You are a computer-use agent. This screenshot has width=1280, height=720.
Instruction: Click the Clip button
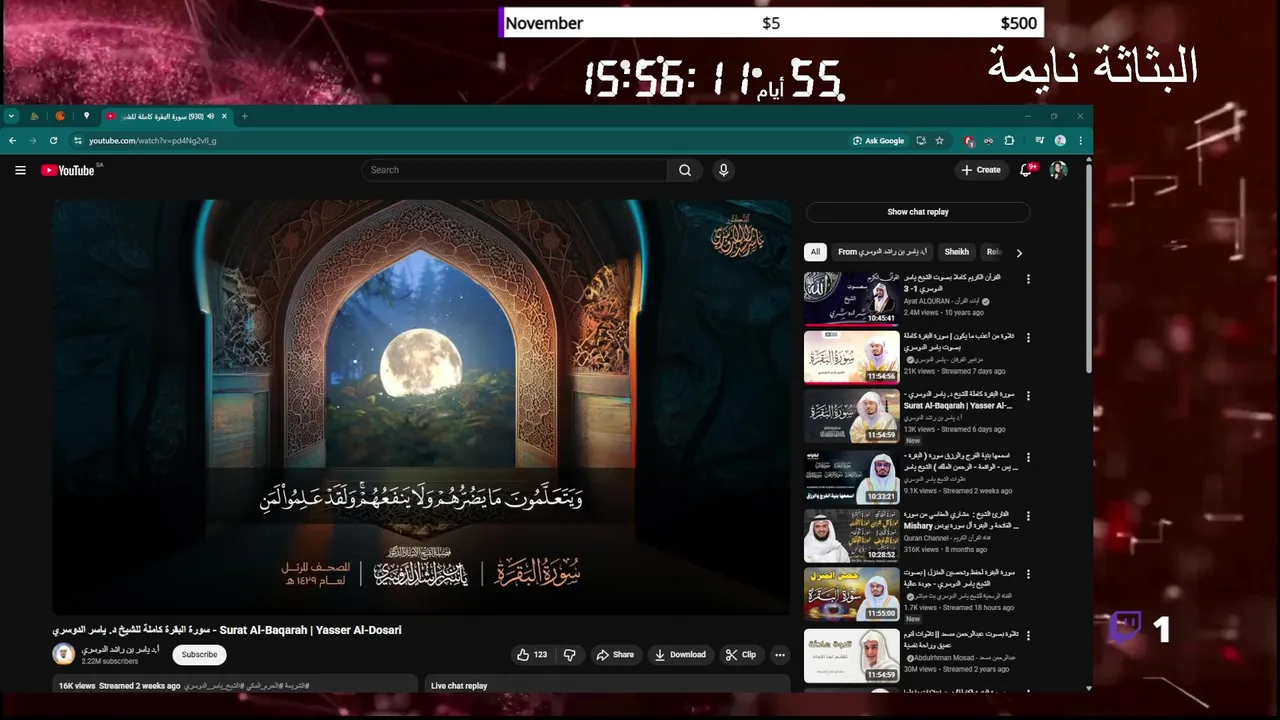[740, 655]
